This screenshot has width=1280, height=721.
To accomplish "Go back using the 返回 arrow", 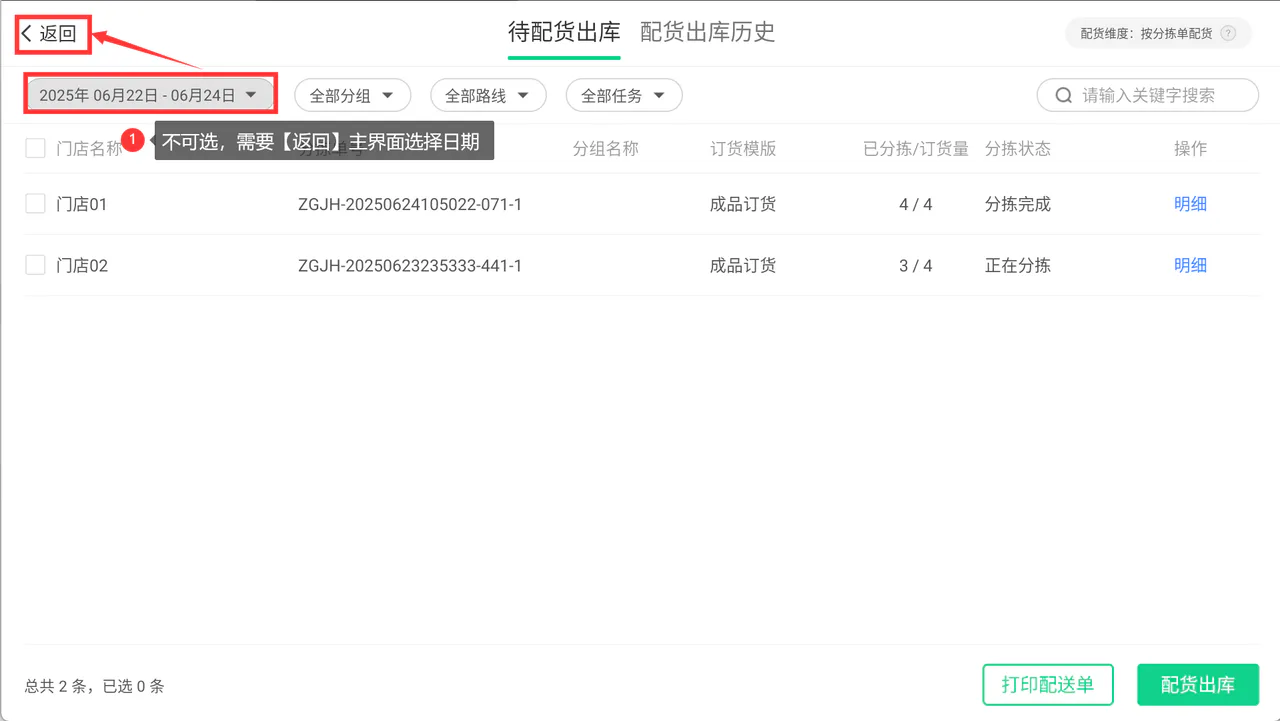I will [49, 34].
